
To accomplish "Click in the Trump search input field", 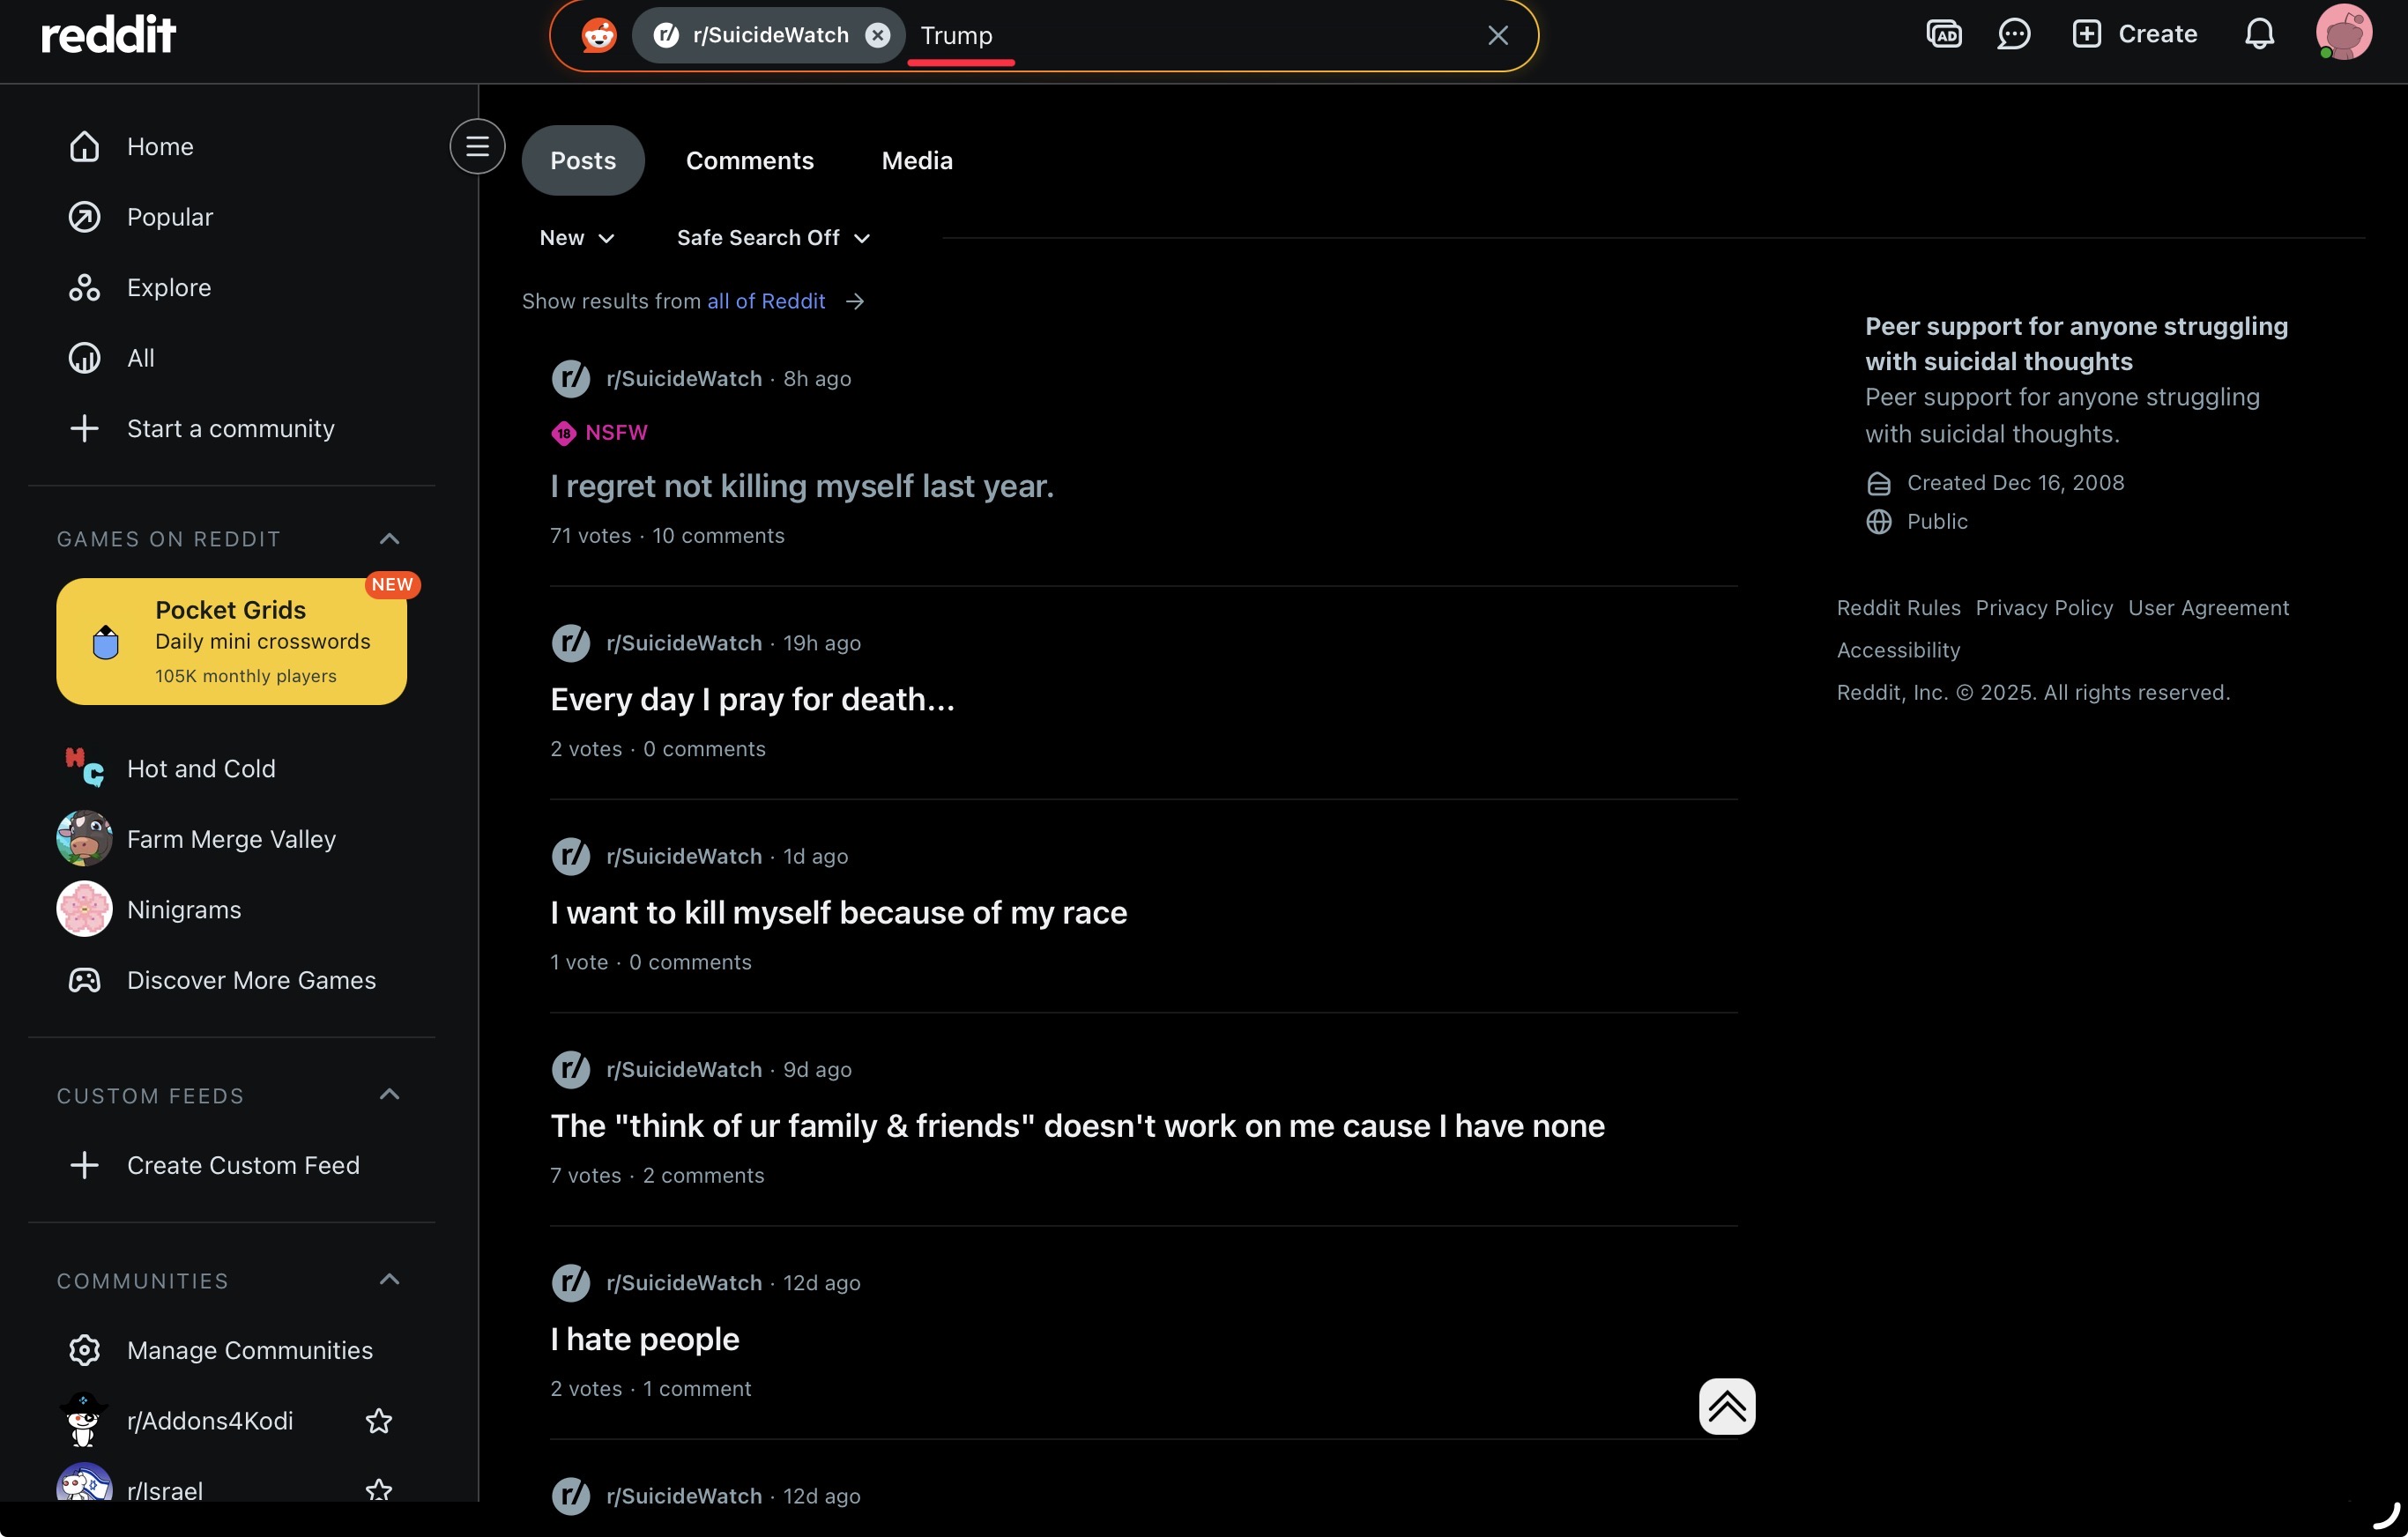I will (x=1200, y=35).
